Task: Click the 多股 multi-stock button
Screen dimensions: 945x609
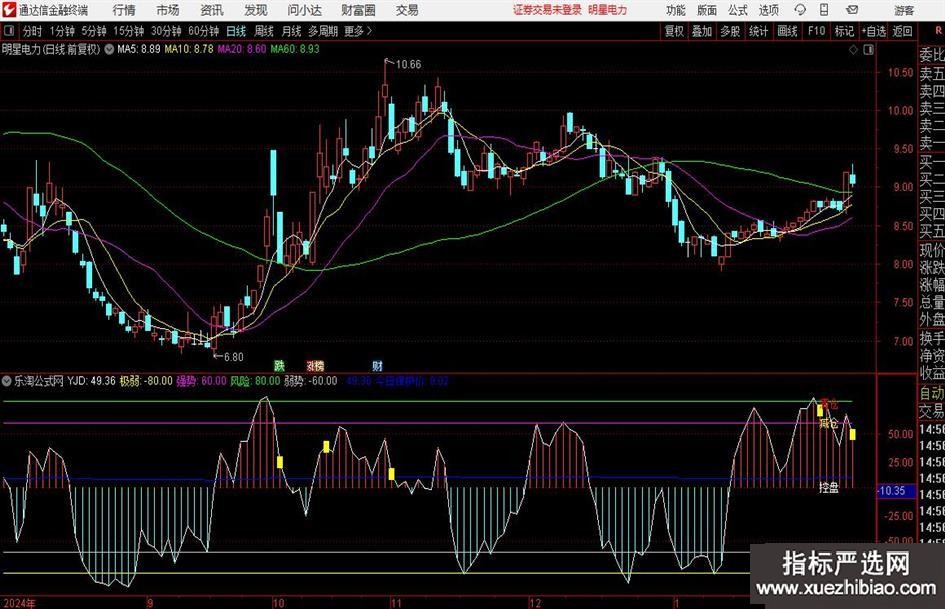Action: click(x=730, y=31)
